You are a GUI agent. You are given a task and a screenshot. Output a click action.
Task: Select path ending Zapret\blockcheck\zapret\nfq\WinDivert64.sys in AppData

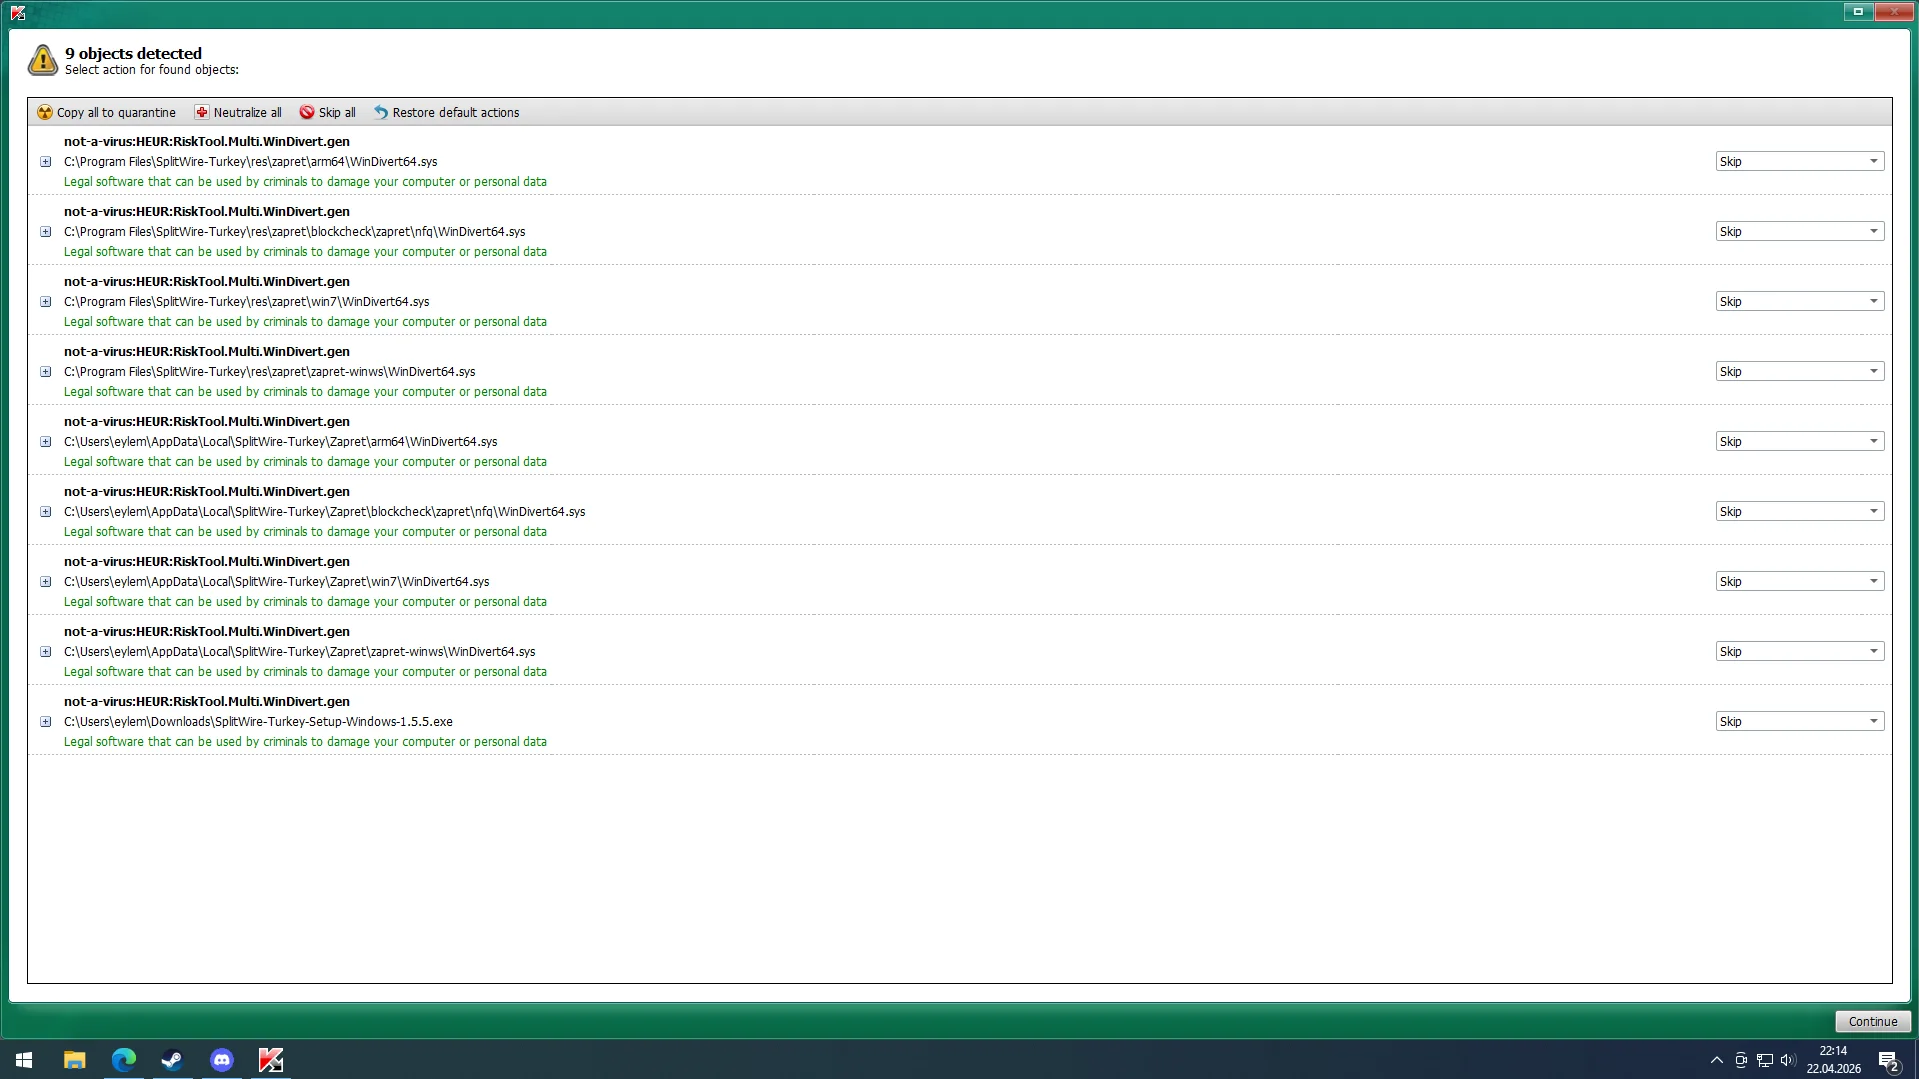tap(325, 511)
